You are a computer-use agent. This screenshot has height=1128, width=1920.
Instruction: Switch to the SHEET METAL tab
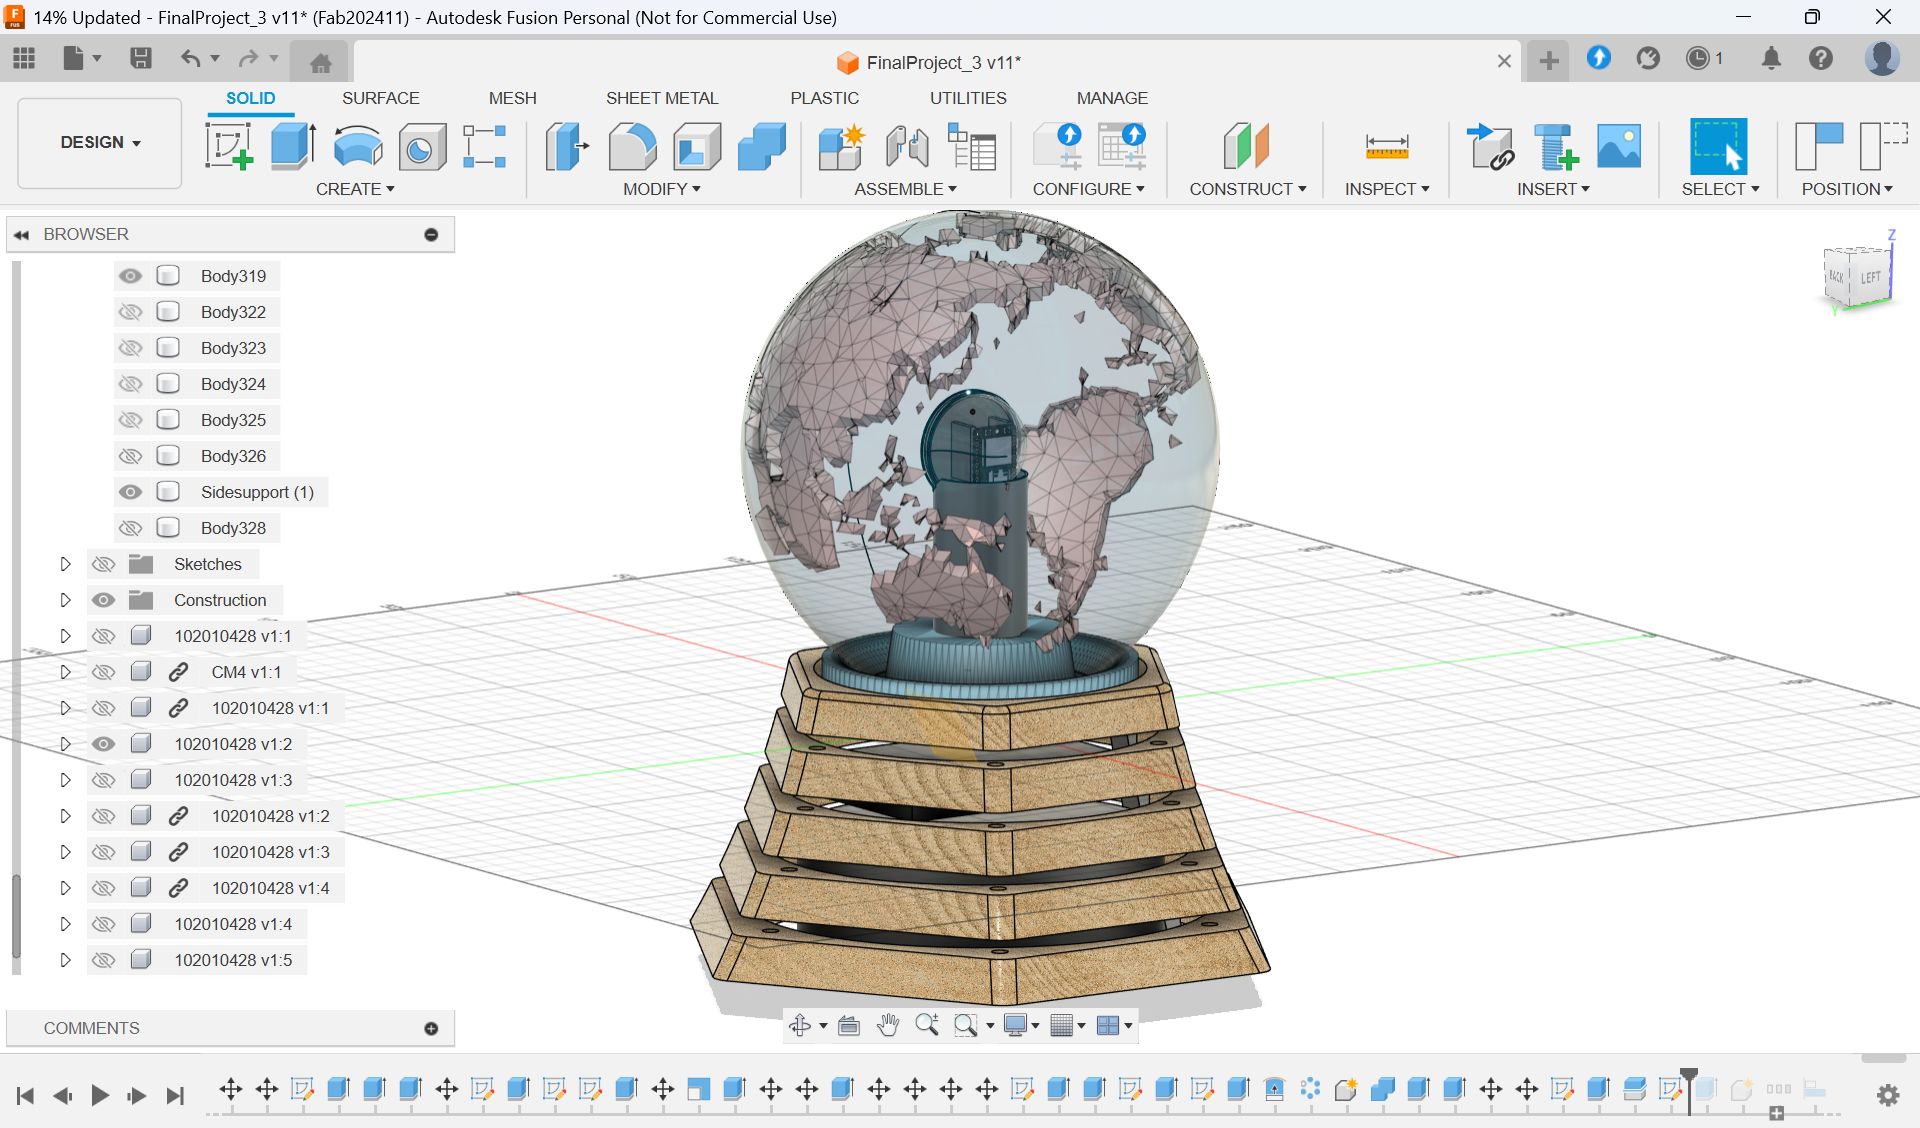(662, 98)
